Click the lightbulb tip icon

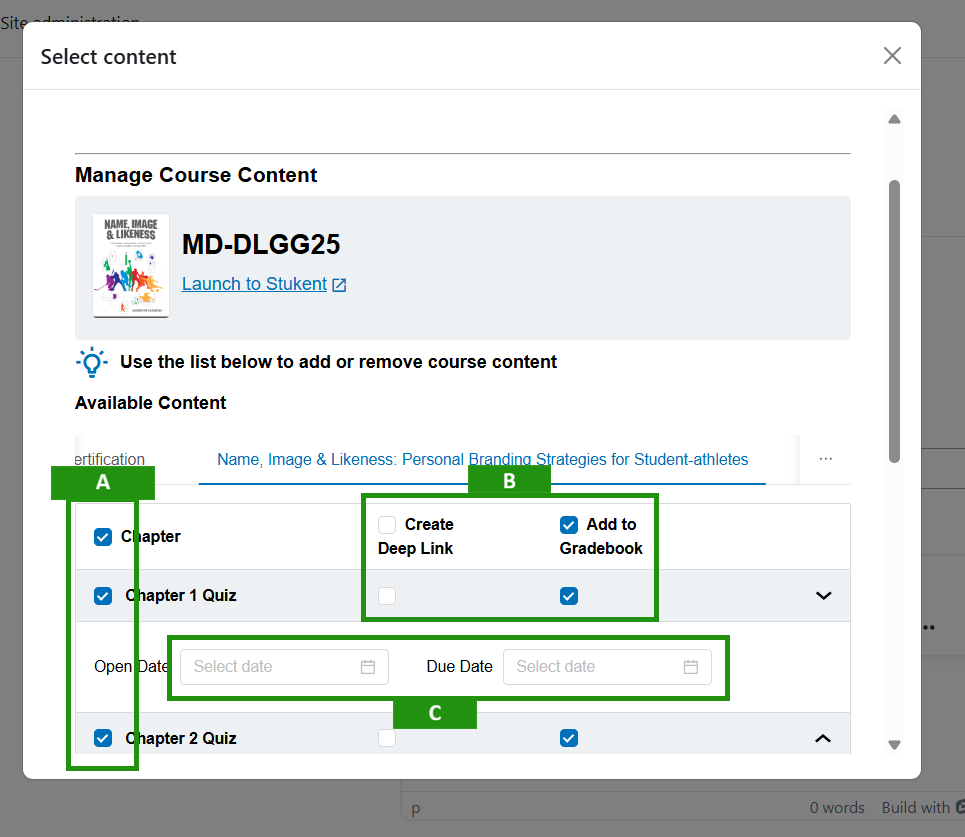coord(92,362)
